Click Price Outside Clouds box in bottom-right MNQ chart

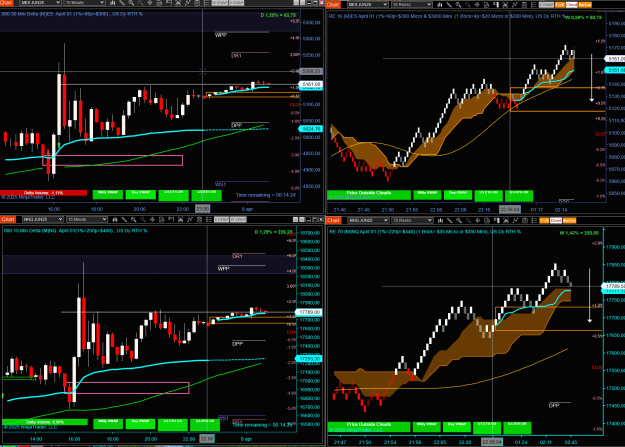click(x=369, y=426)
